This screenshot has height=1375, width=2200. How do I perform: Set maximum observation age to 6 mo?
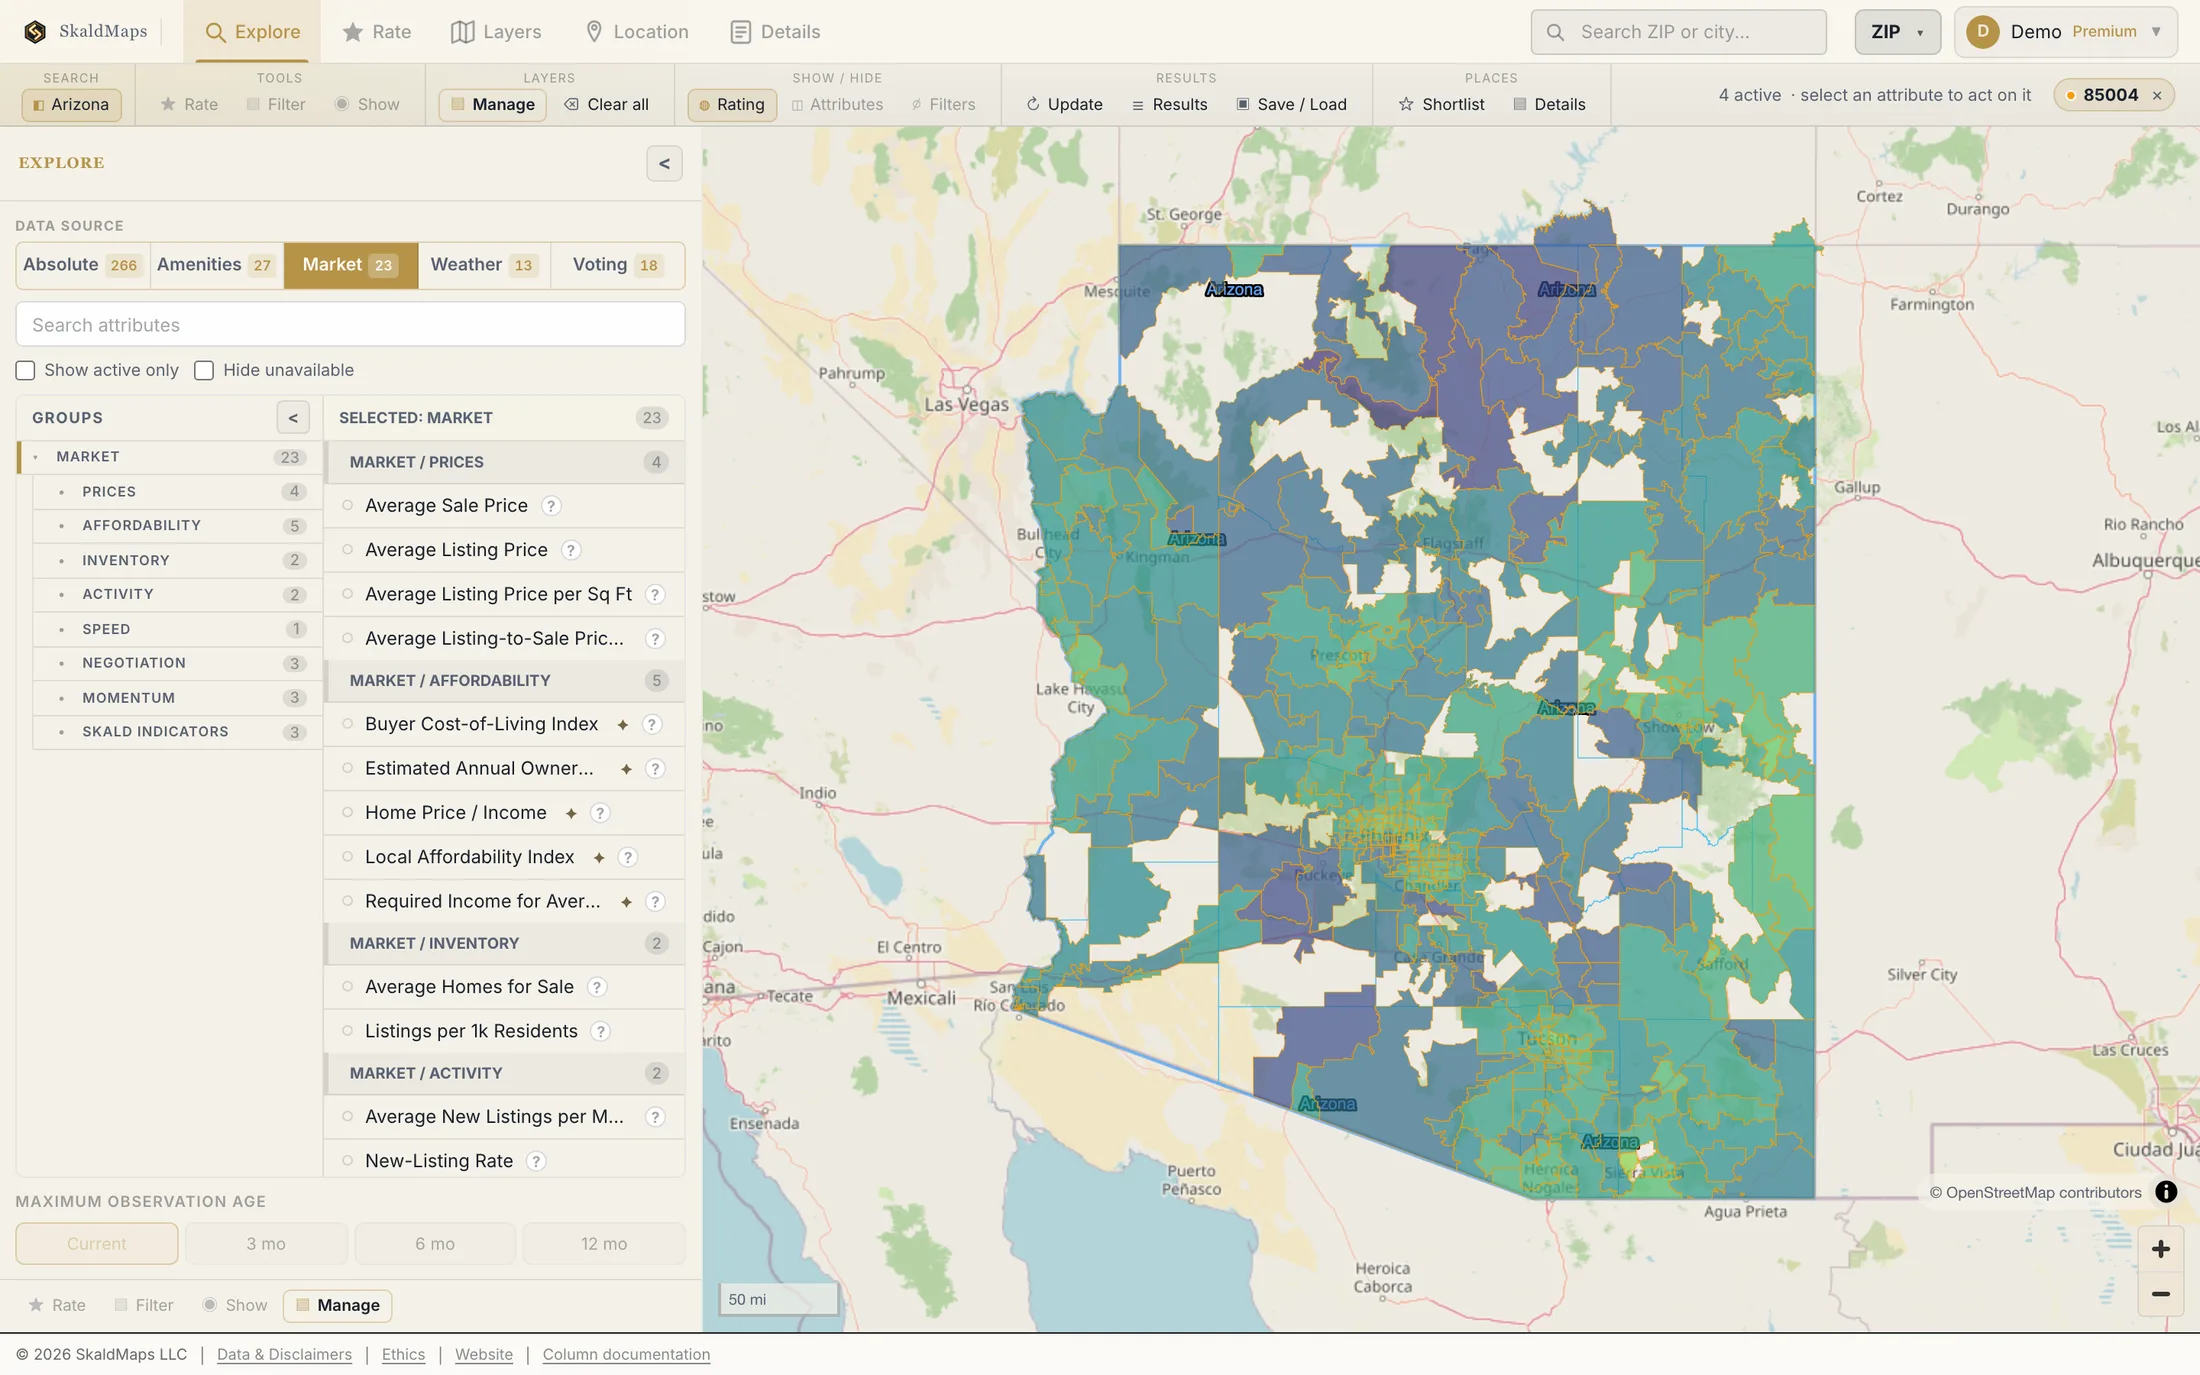(435, 1244)
